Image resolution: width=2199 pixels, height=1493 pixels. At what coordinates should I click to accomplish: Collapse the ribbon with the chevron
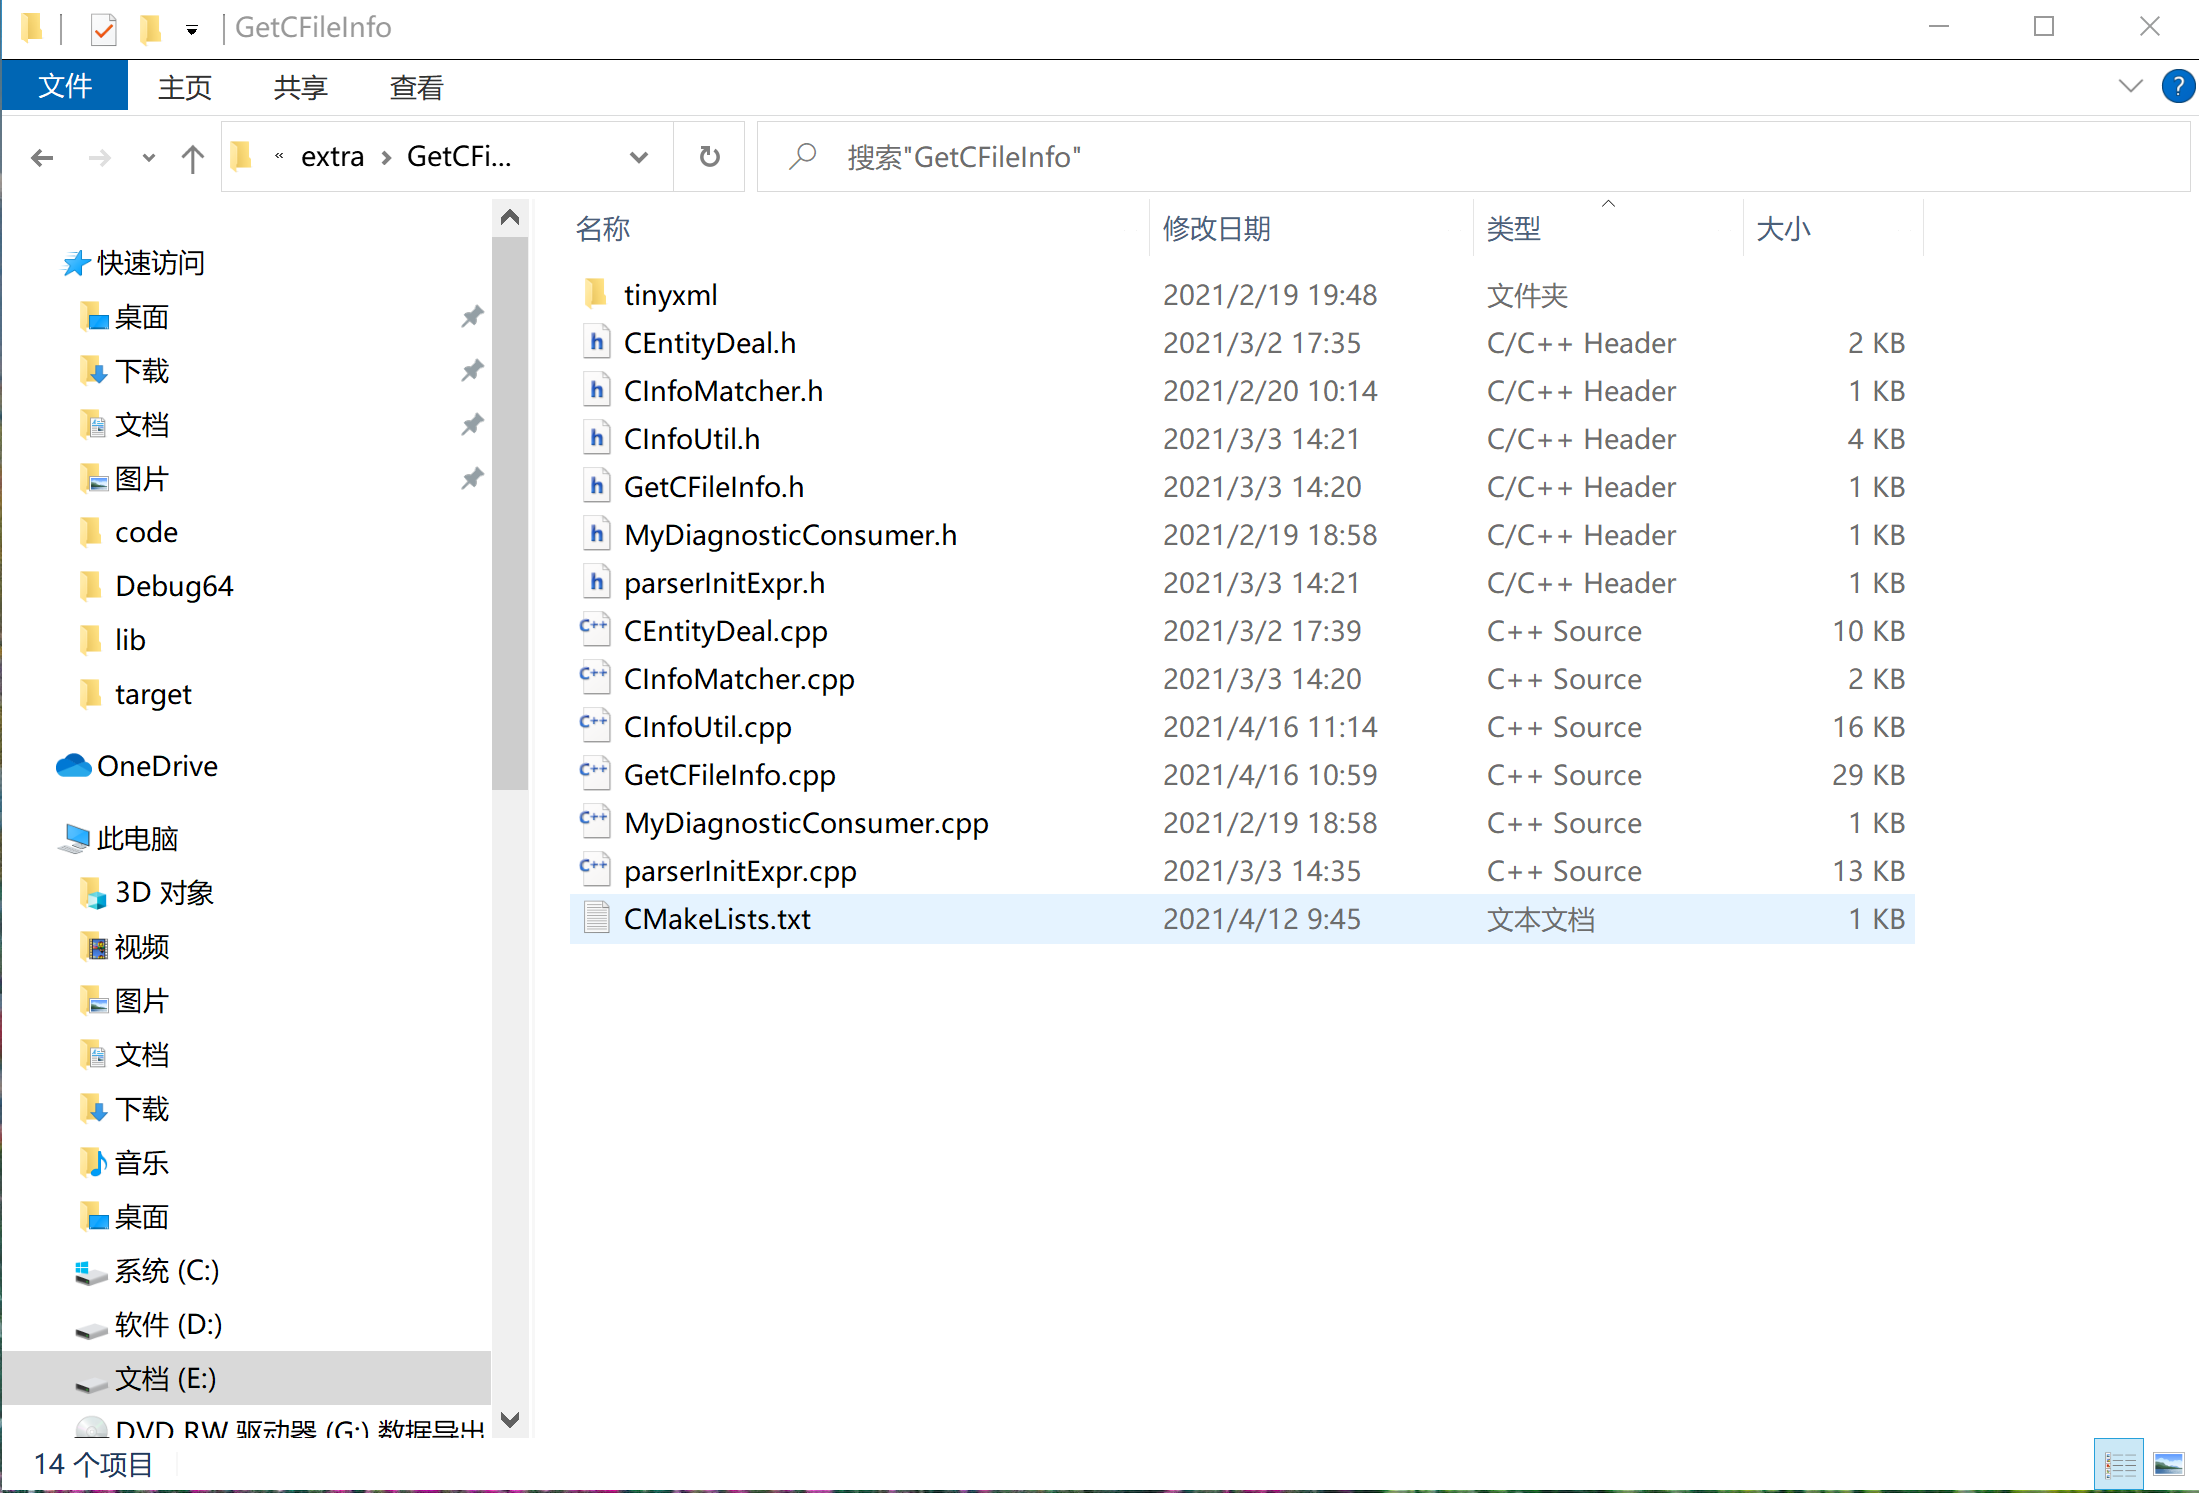pyautogui.click(x=2128, y=86)
